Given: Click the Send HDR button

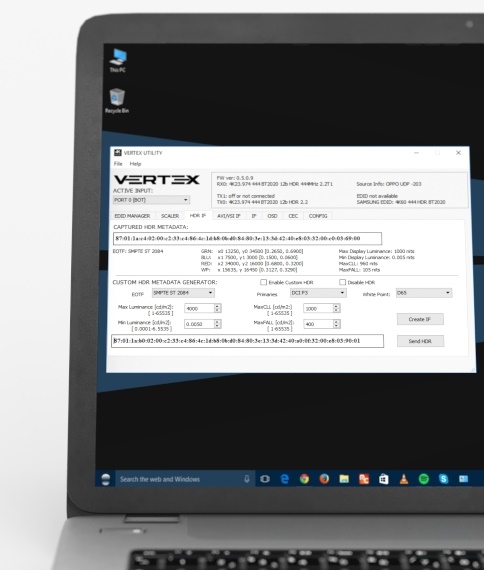Looking at the screenshot, I should (420, 341).
